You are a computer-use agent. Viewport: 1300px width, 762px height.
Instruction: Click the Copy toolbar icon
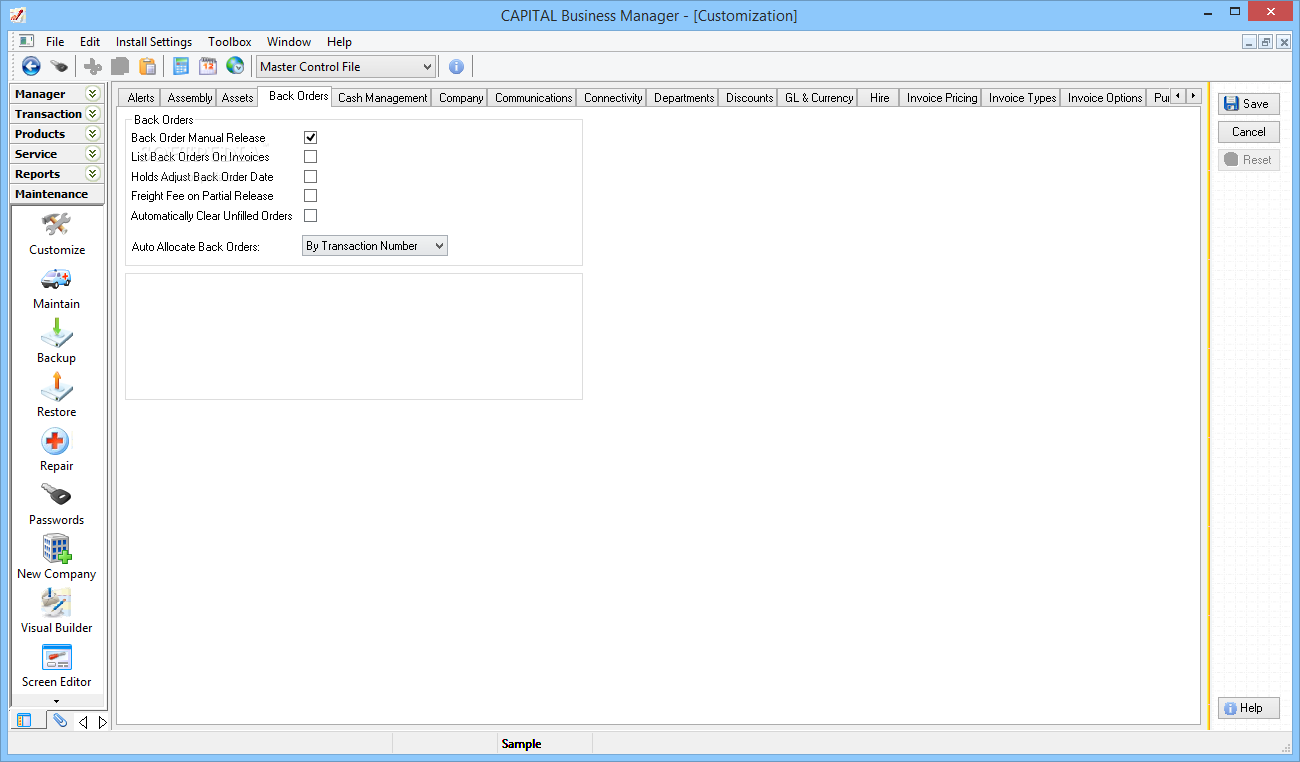(120, 67)
